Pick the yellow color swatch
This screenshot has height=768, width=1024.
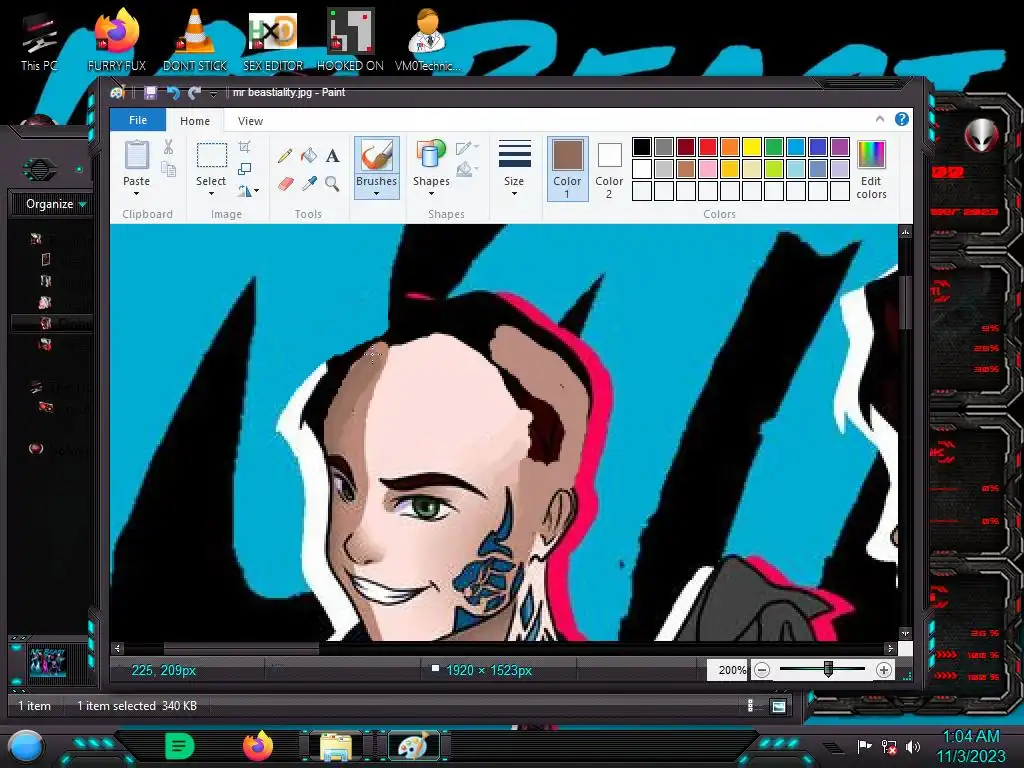pyautogui.click(x=752, y=146)
